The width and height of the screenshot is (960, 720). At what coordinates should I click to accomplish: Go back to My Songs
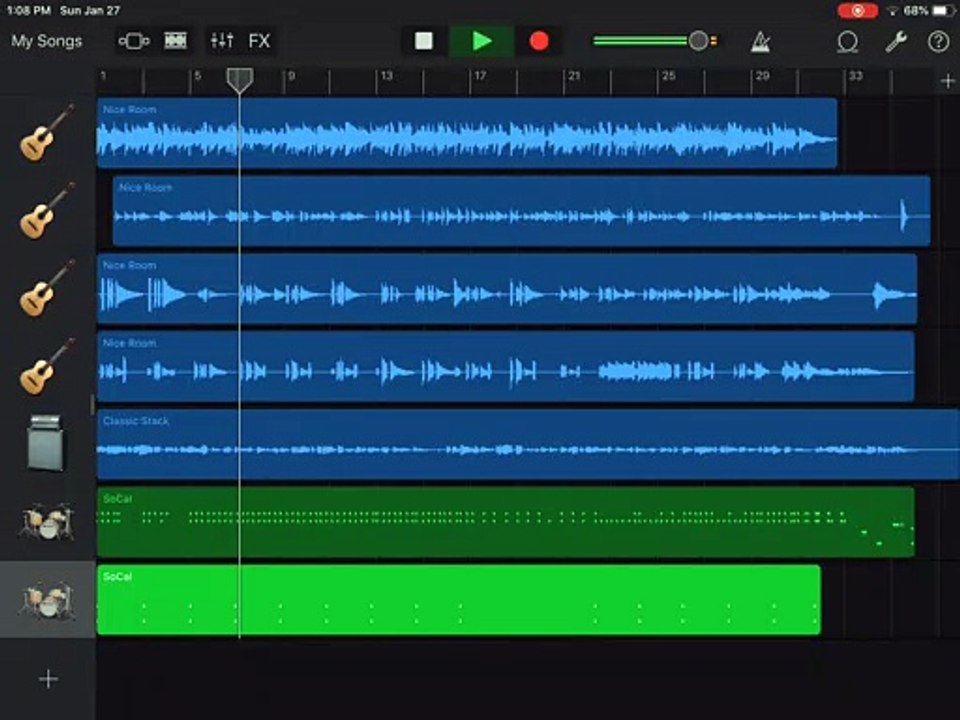[47, 41]
